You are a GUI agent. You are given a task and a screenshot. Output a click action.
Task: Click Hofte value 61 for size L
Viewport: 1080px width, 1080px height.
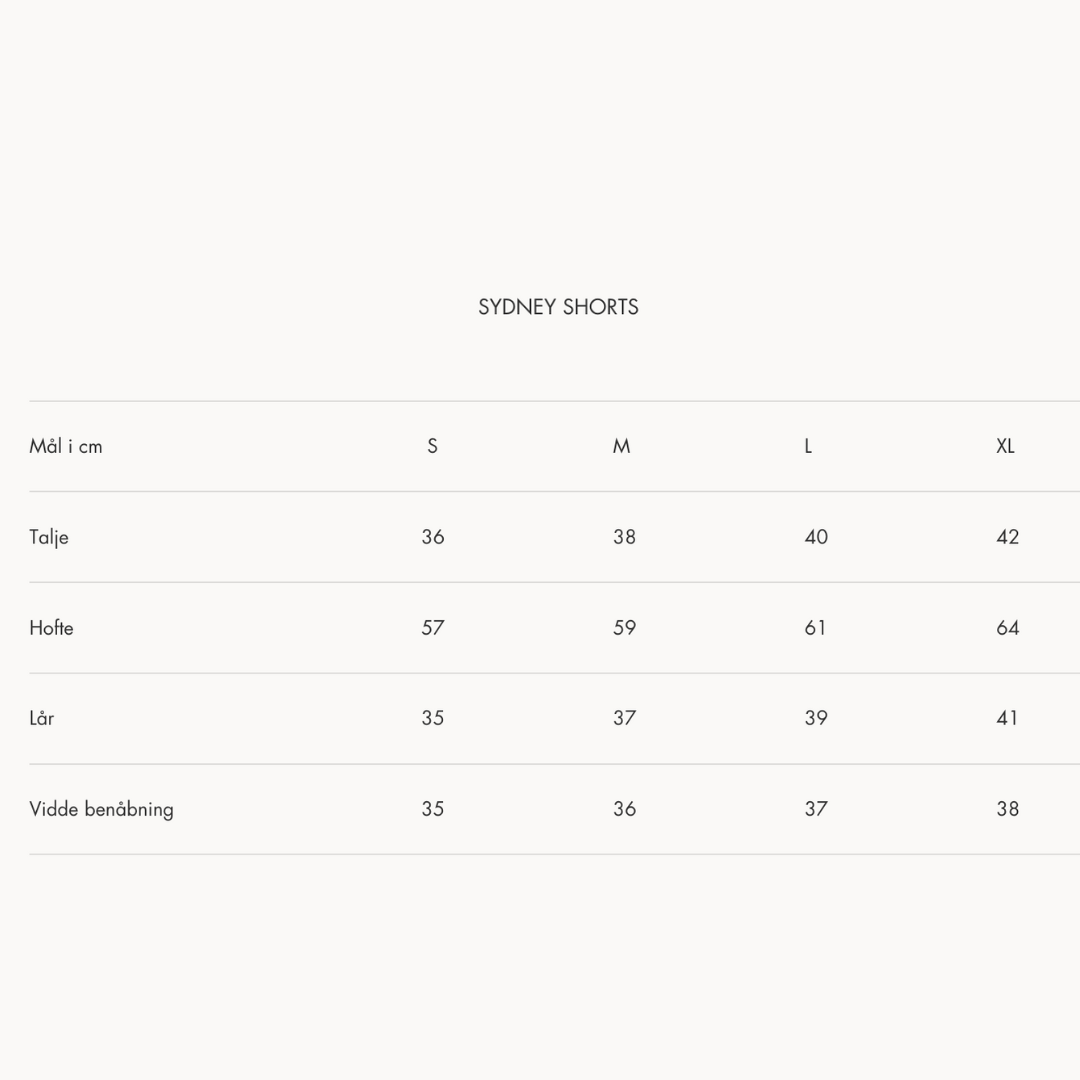click(816, 628)
